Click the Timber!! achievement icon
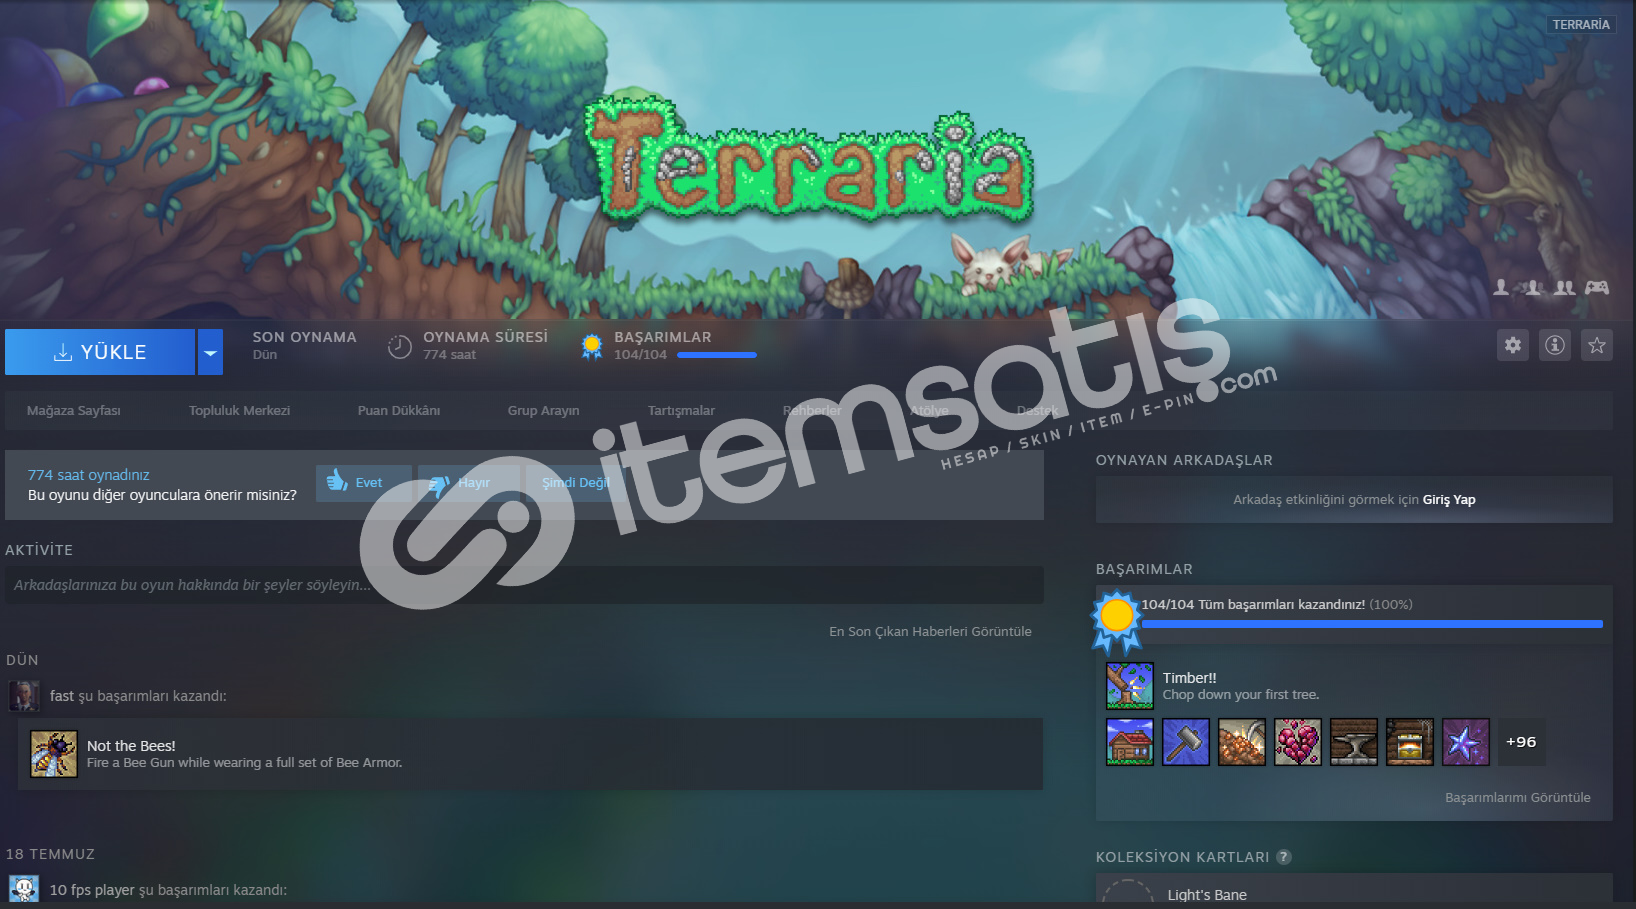This screenshot has height=909, width=1636. [1130, 686]
